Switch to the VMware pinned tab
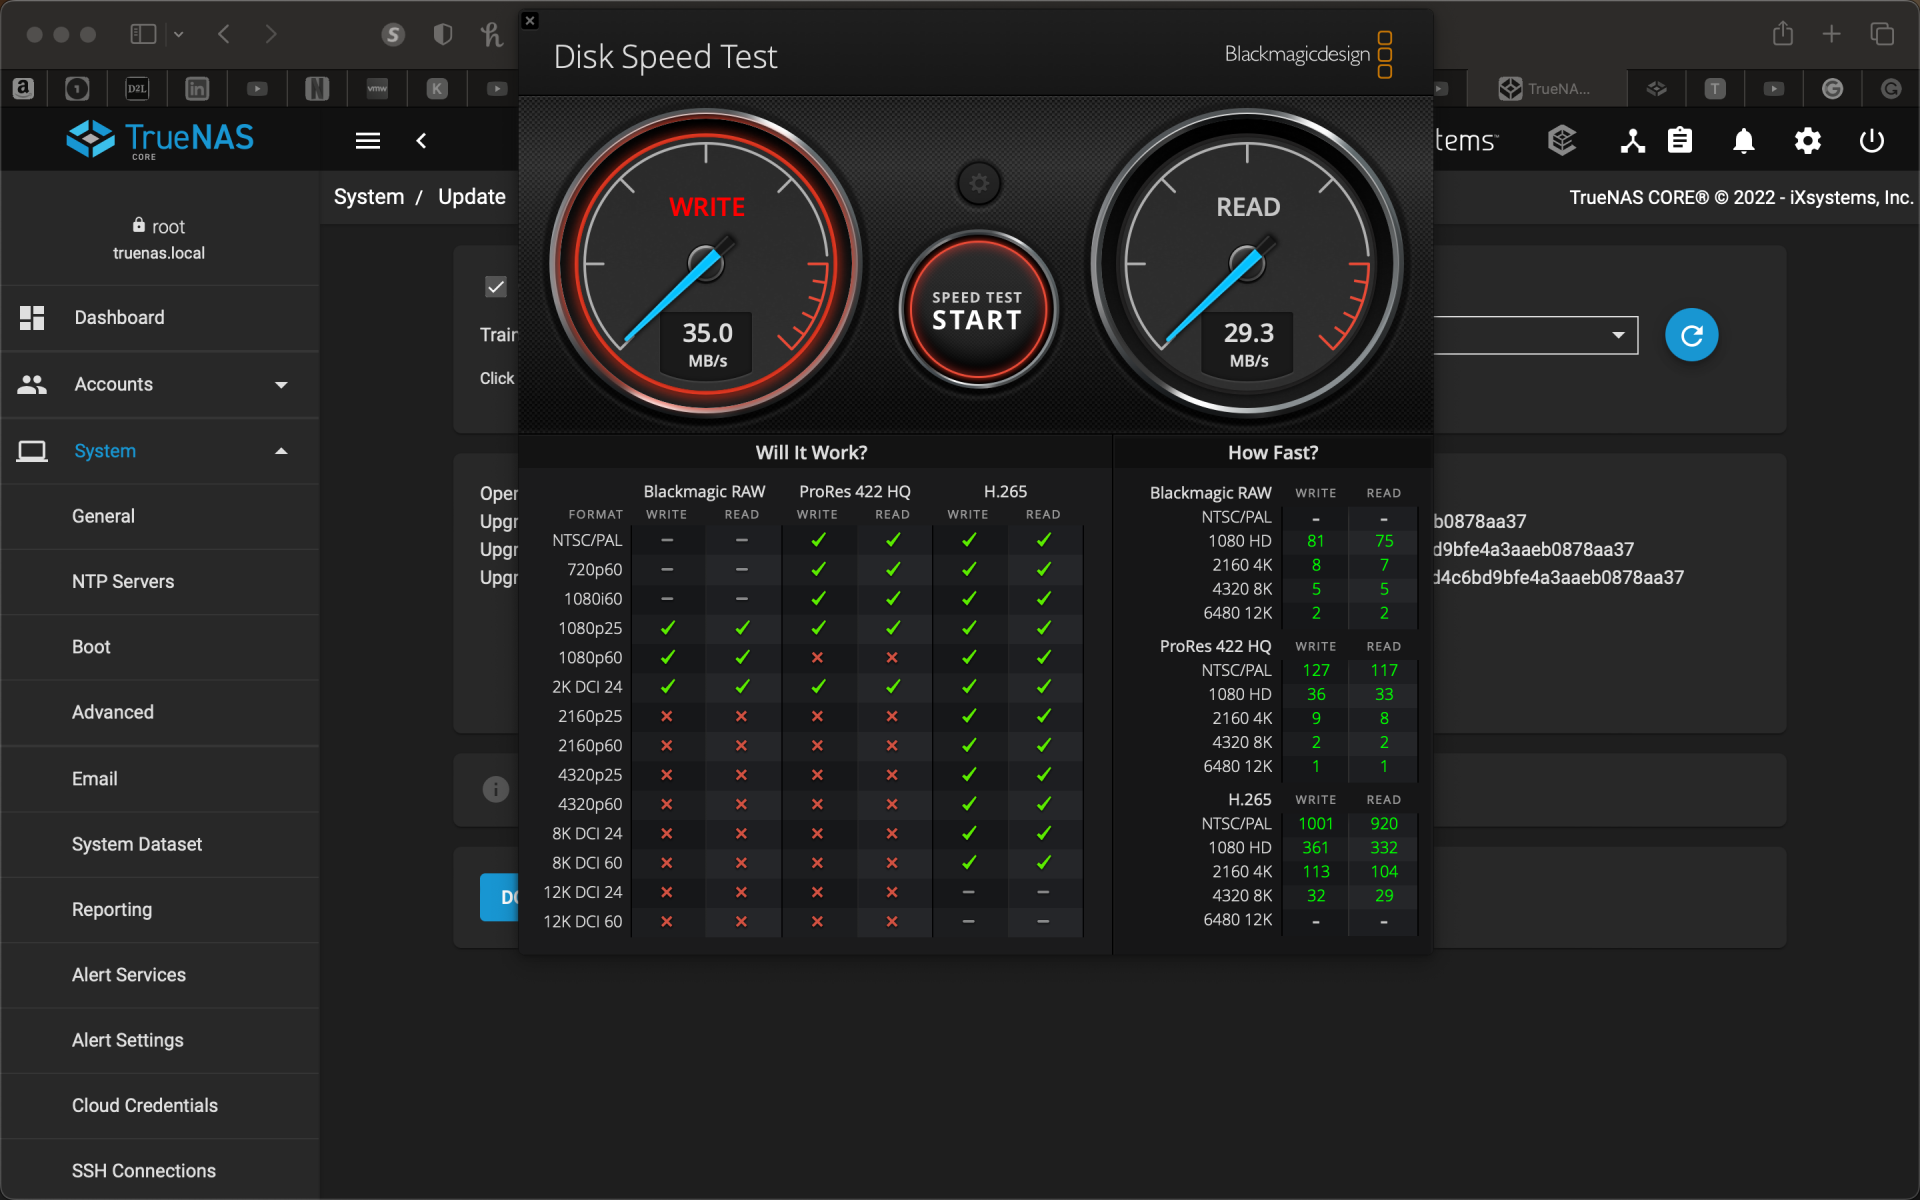The height and width of the screenshot is (1200, 1920). coord(377,88)
